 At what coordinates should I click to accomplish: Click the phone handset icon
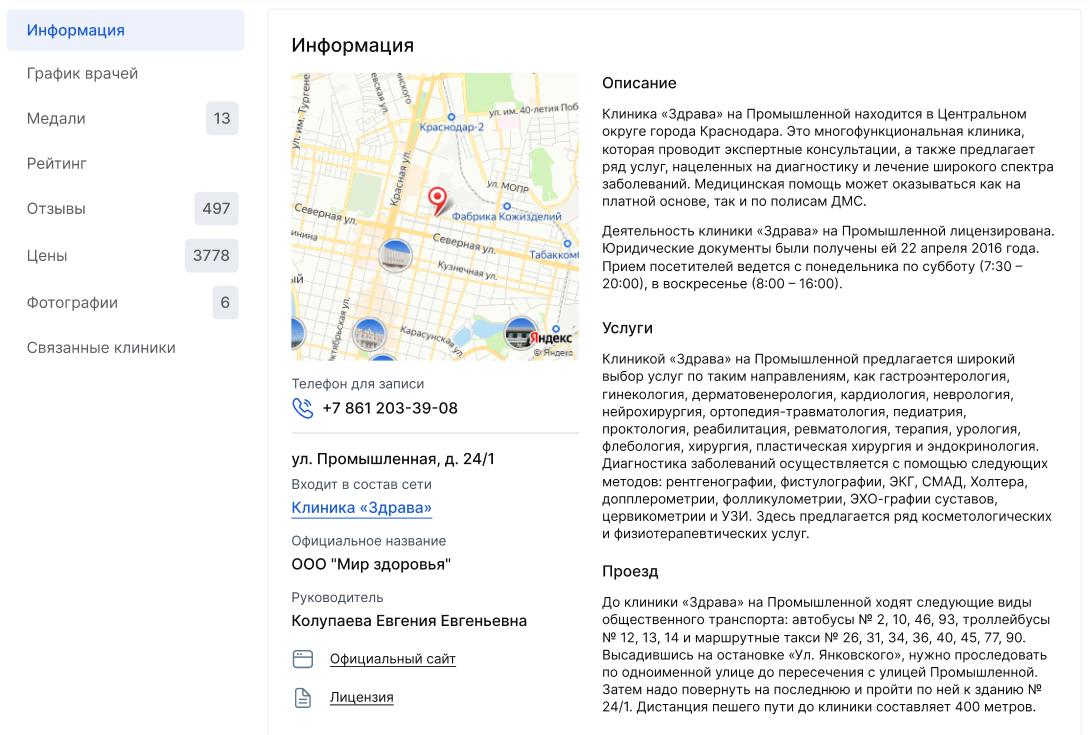pyautogui.click(x=302, y=408)
